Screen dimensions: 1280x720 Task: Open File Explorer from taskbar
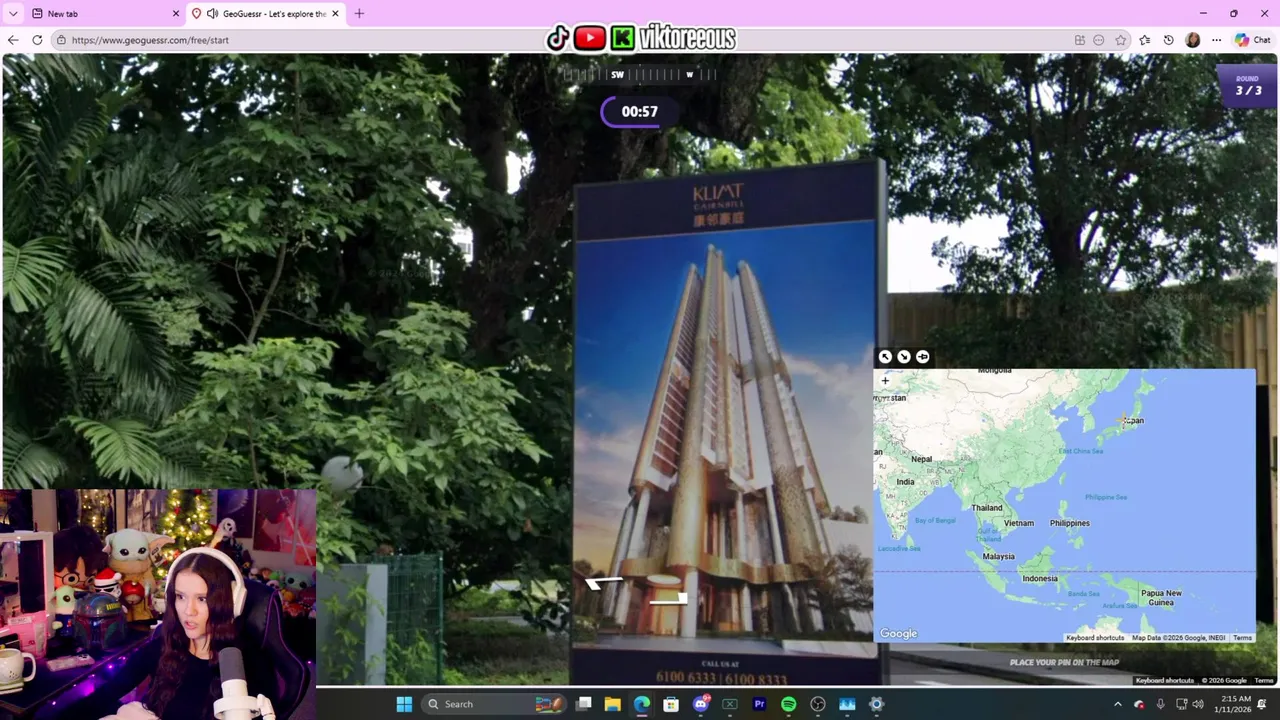click(x=613, y=704)
